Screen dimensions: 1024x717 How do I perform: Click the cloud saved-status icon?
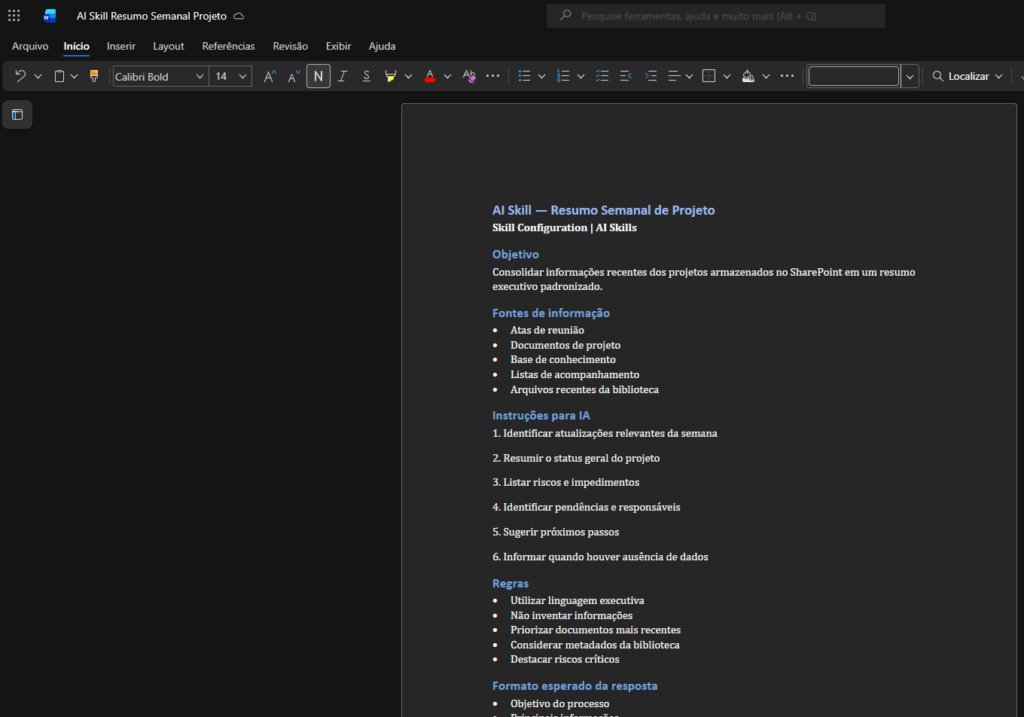(239, 16)
